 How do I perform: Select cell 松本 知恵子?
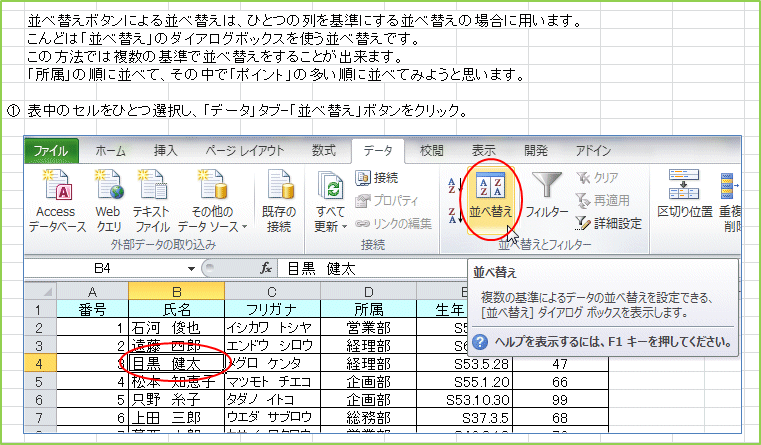click(177, 382)
